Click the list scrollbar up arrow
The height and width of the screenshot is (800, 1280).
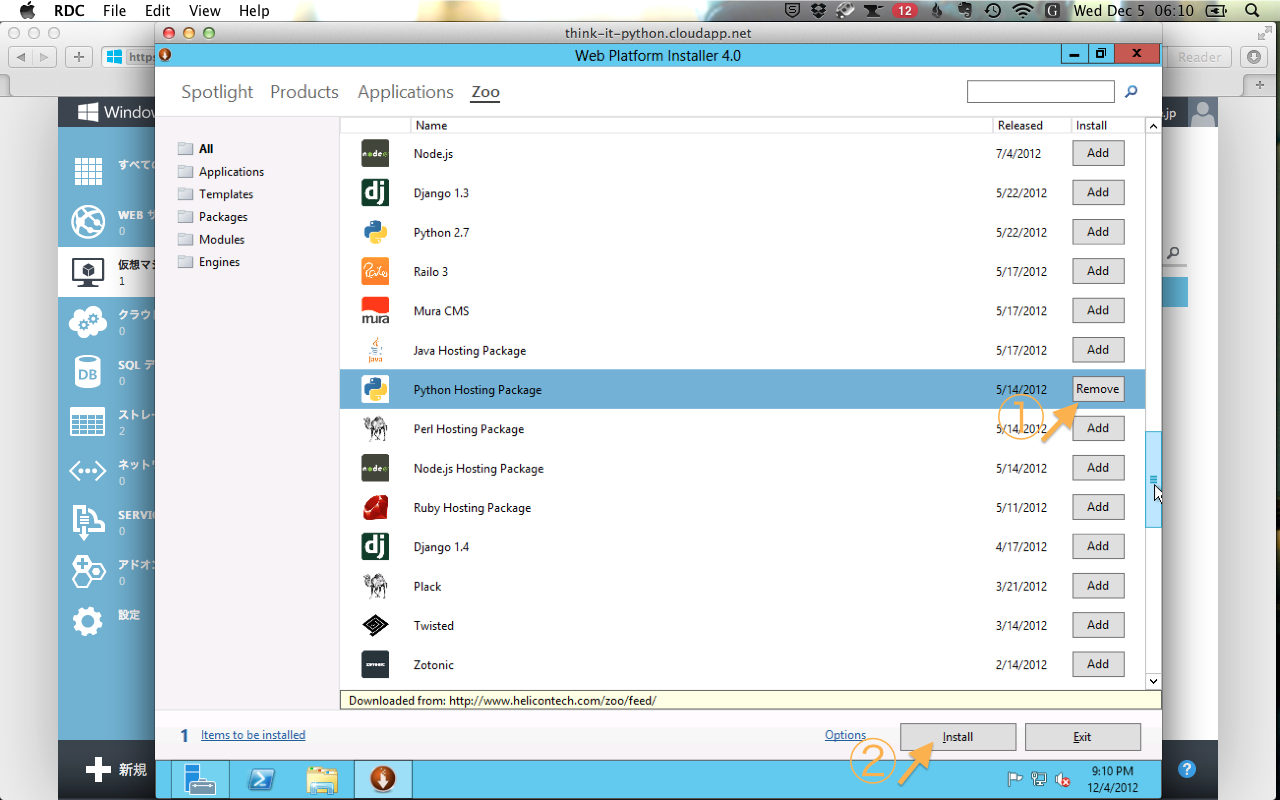tap(1153, 126)
